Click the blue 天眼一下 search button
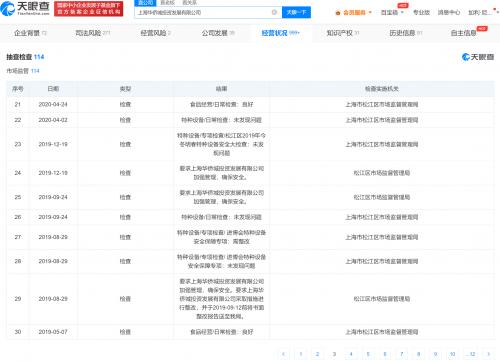 coord(296,12)
